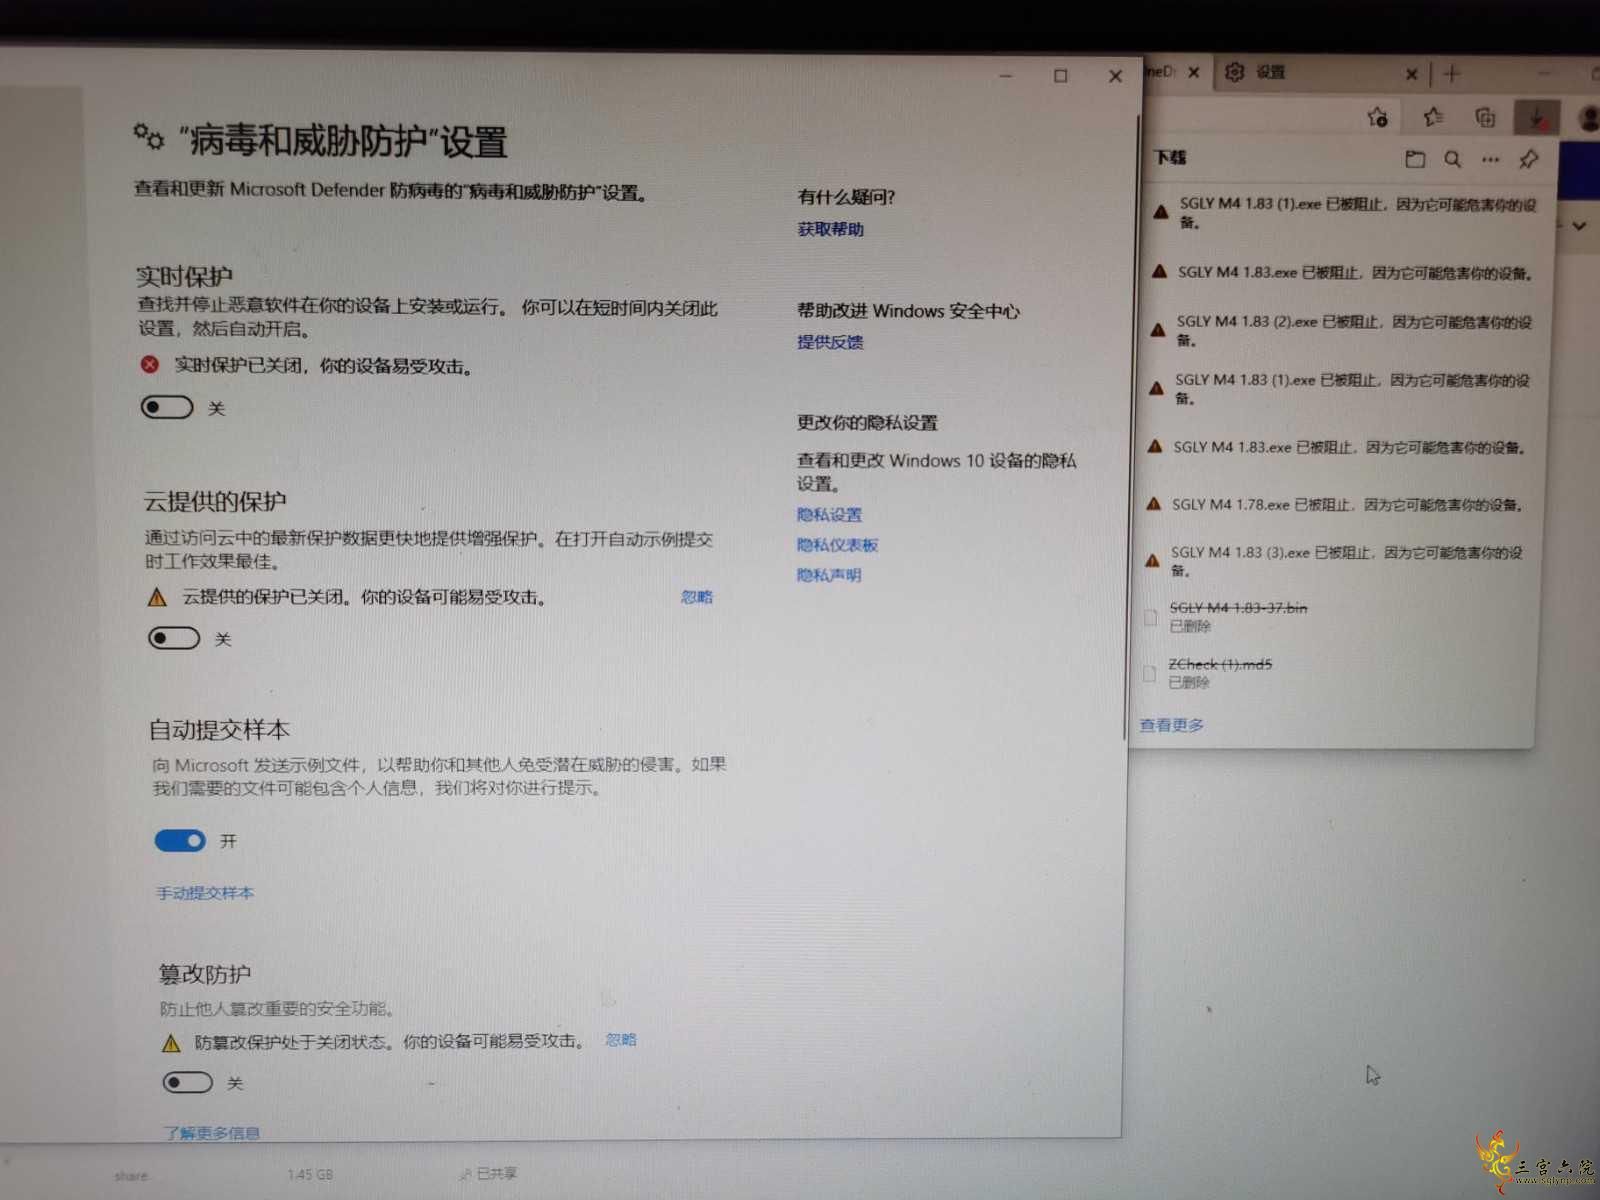Maximize the Windows Security settings window
The width and height of the screenshot is (1600, 1200).
1061,76
